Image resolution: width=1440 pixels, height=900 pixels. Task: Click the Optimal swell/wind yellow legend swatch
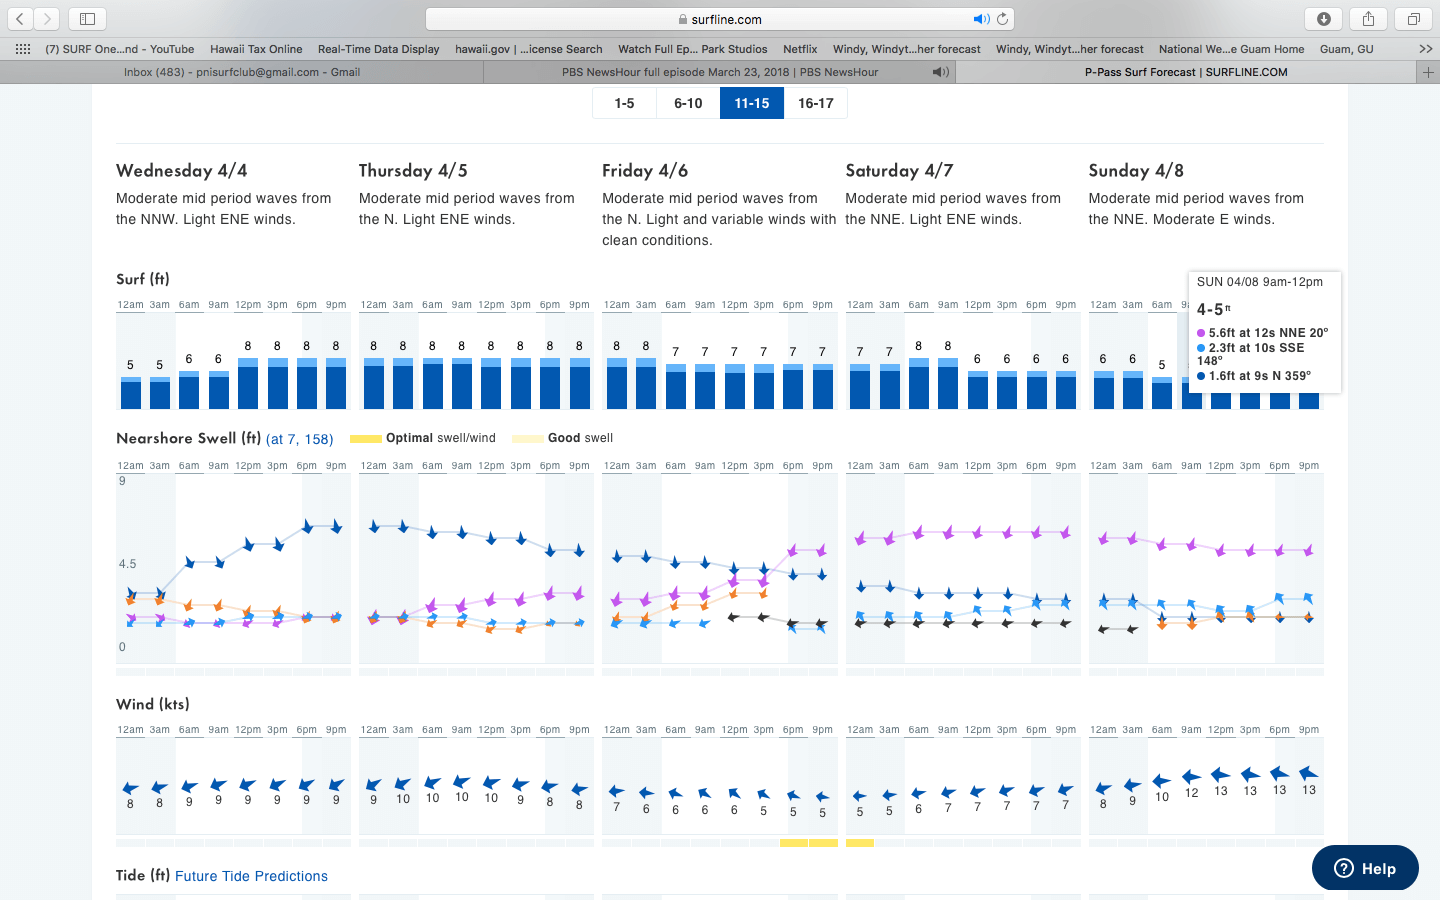[365, 438]
